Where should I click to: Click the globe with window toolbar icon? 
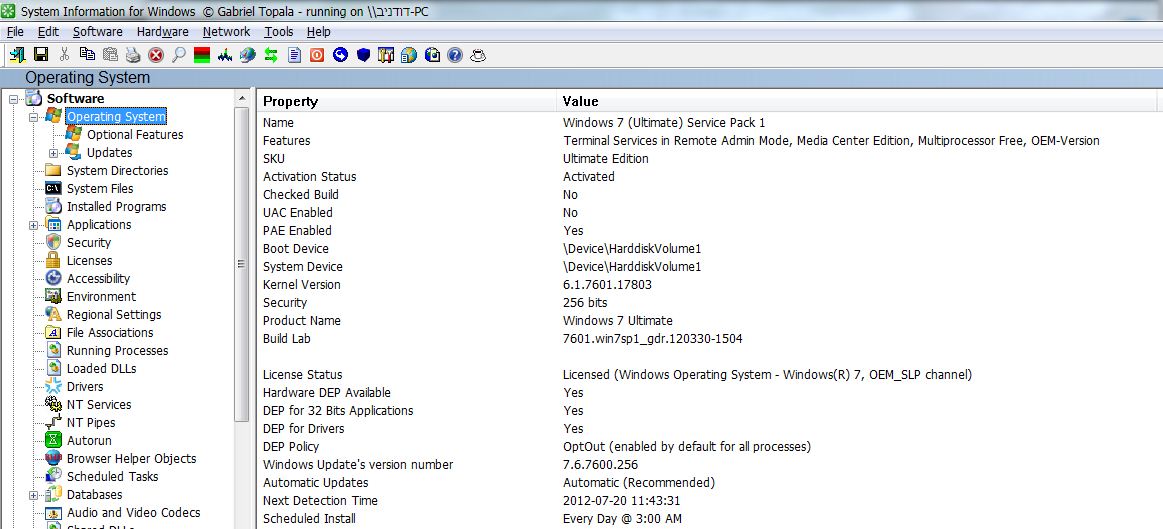[432, 55]
